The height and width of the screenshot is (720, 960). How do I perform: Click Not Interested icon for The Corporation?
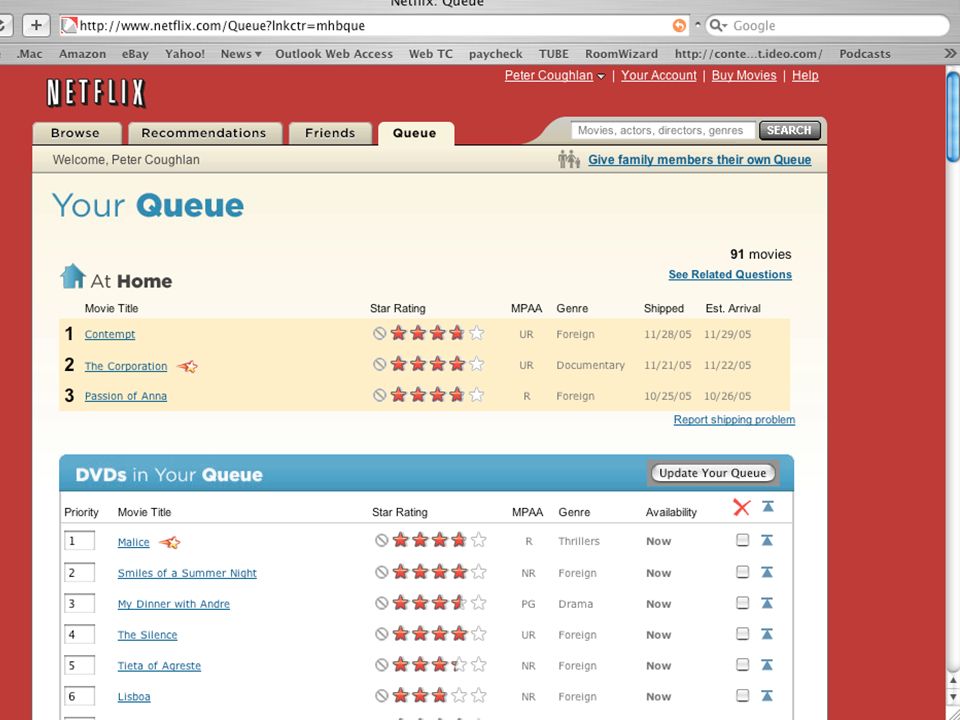(380, 364)
